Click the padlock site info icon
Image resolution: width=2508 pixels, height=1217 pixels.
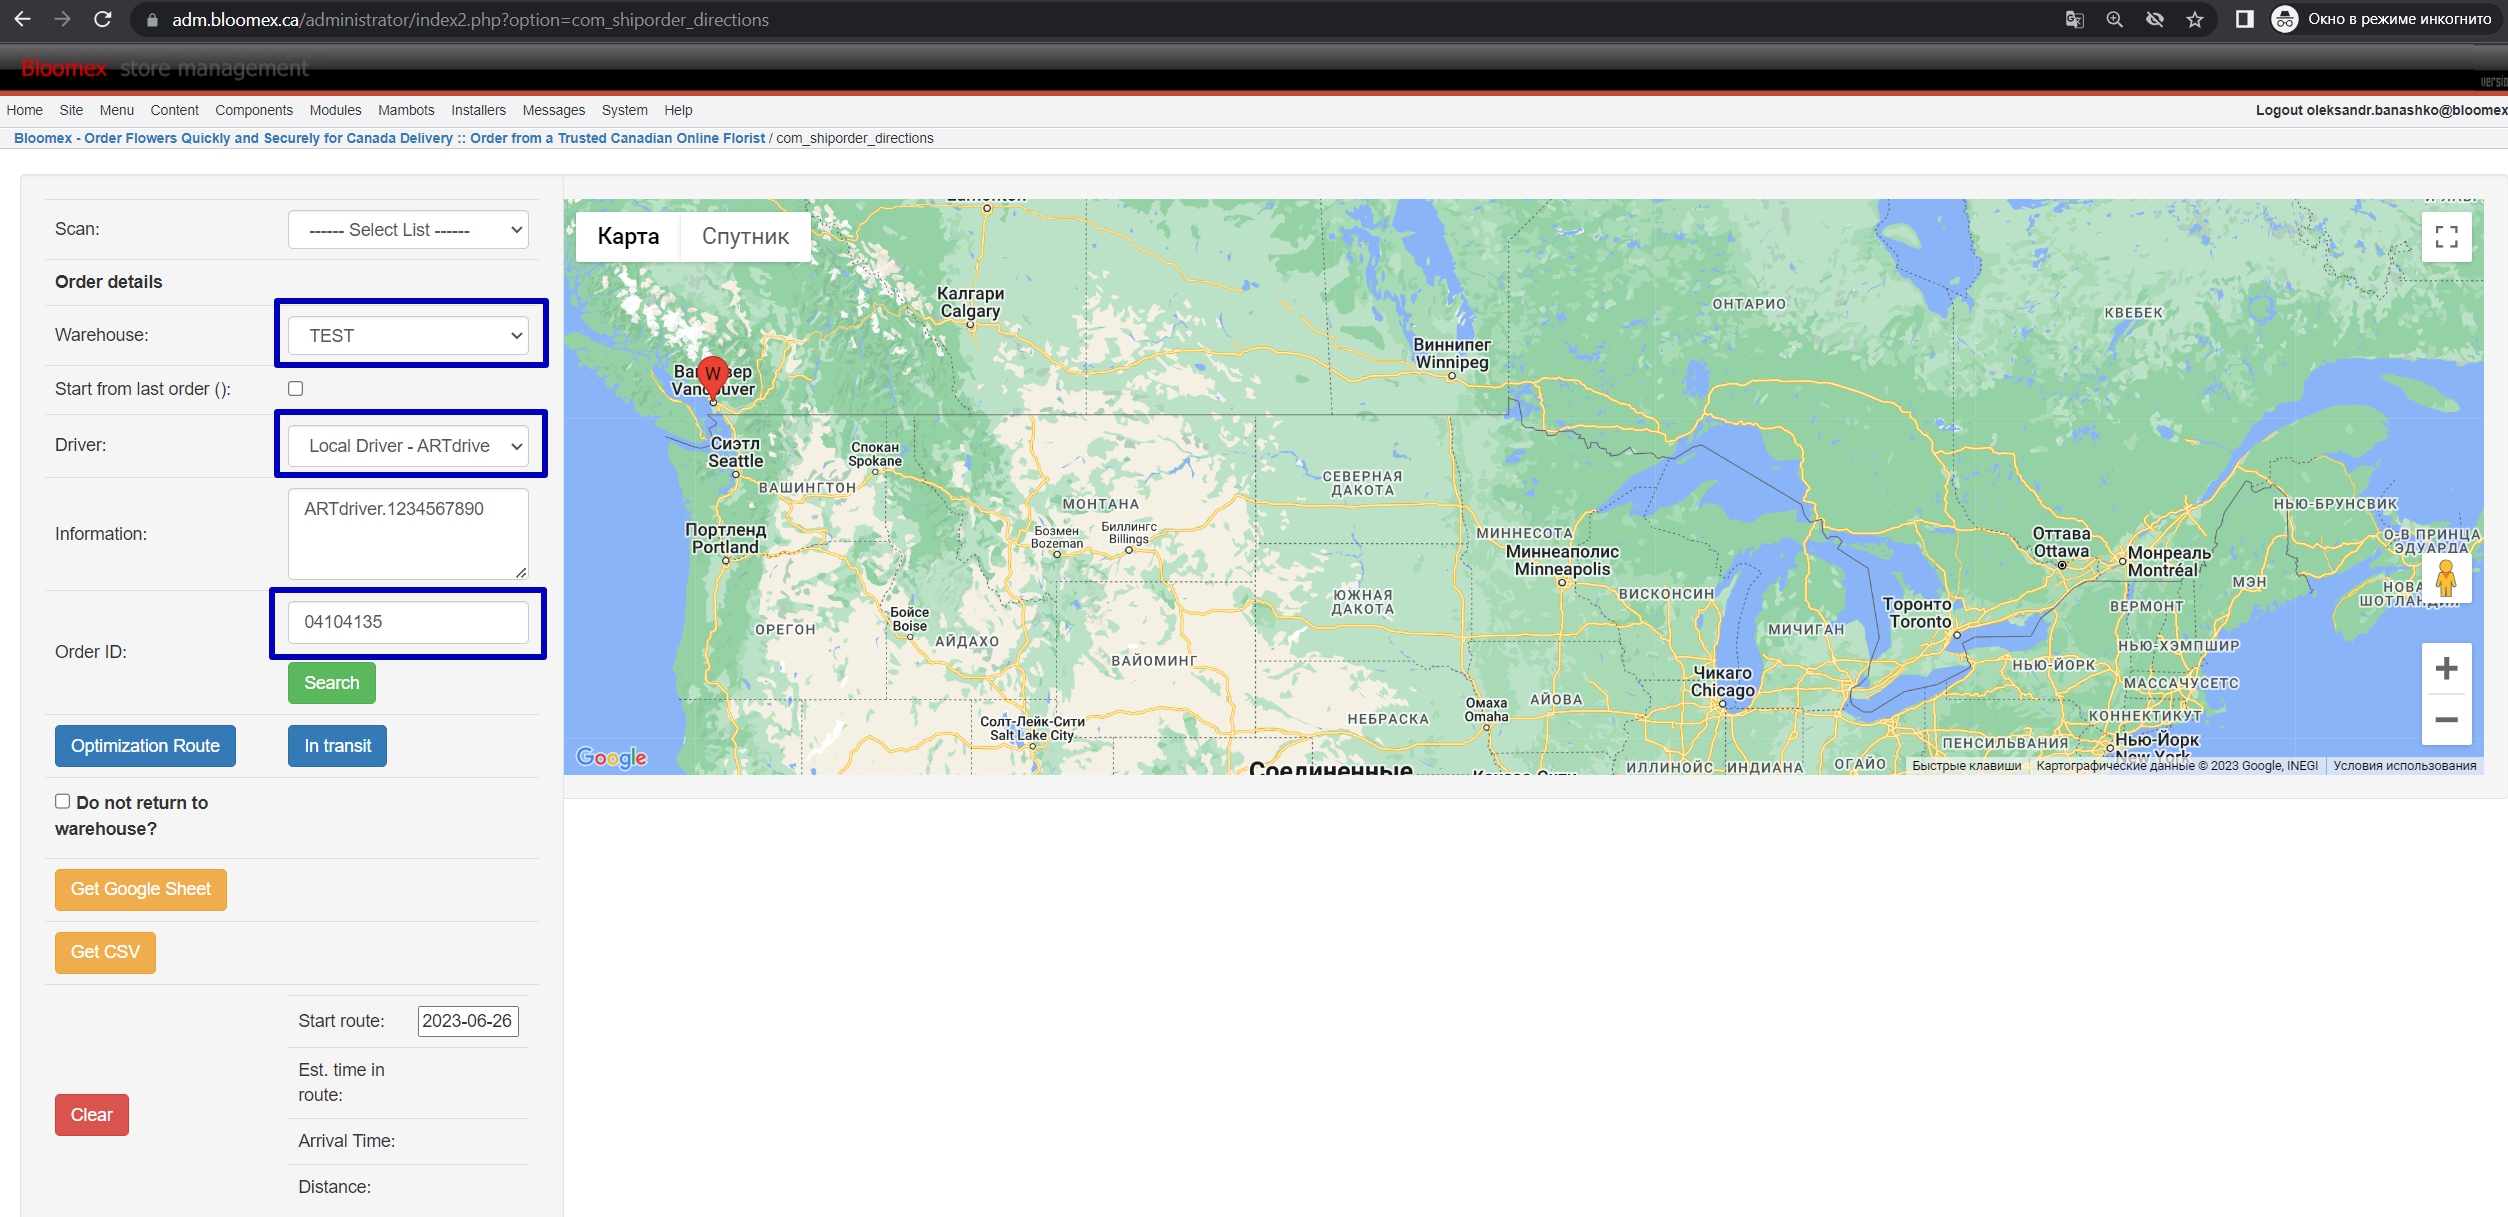[x=152, y=20]
